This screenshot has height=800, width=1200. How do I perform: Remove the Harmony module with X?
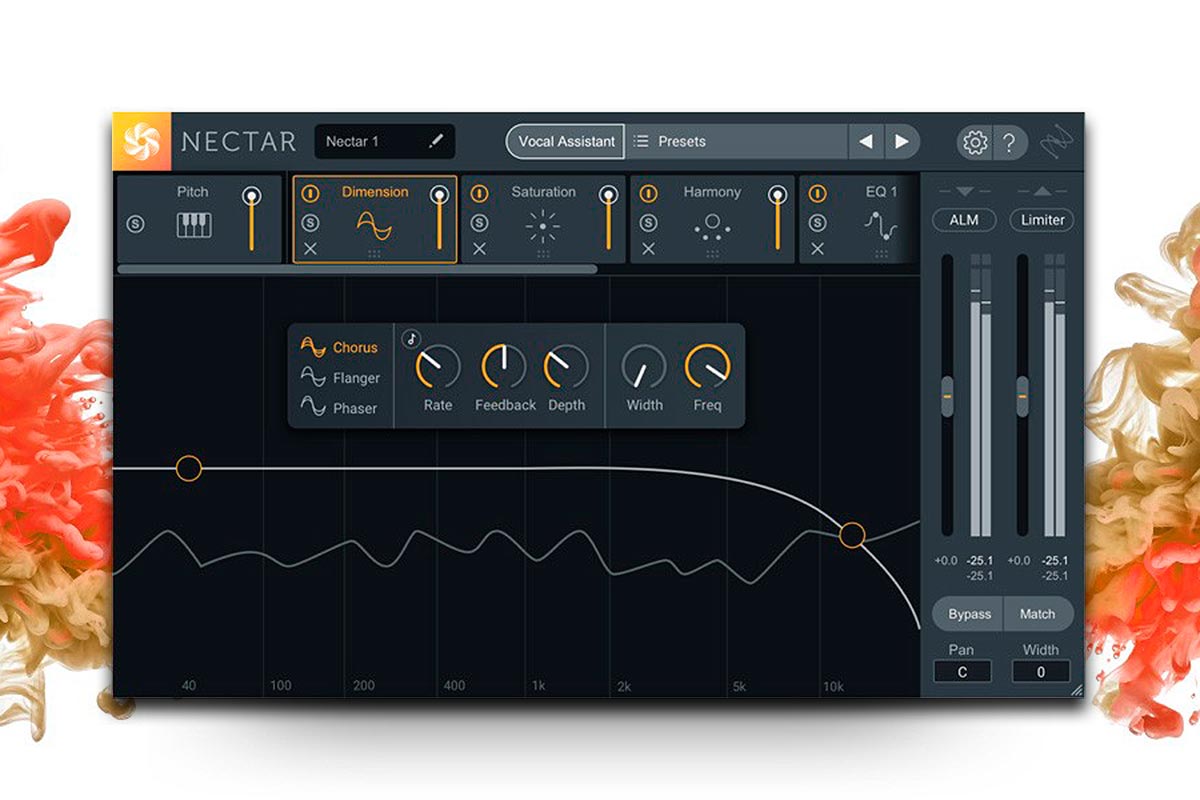point(648,249)
